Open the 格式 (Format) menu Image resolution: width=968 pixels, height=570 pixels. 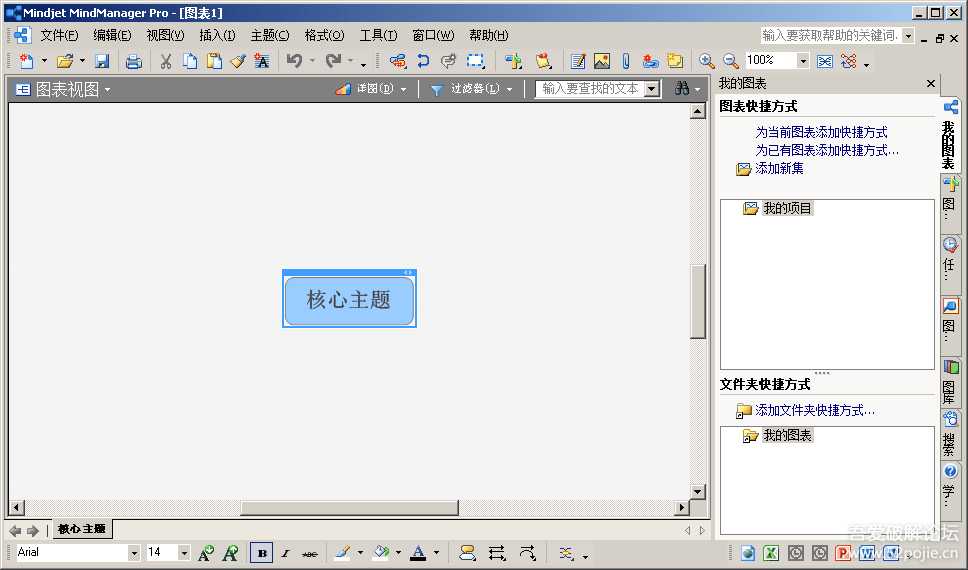point(323,35)
